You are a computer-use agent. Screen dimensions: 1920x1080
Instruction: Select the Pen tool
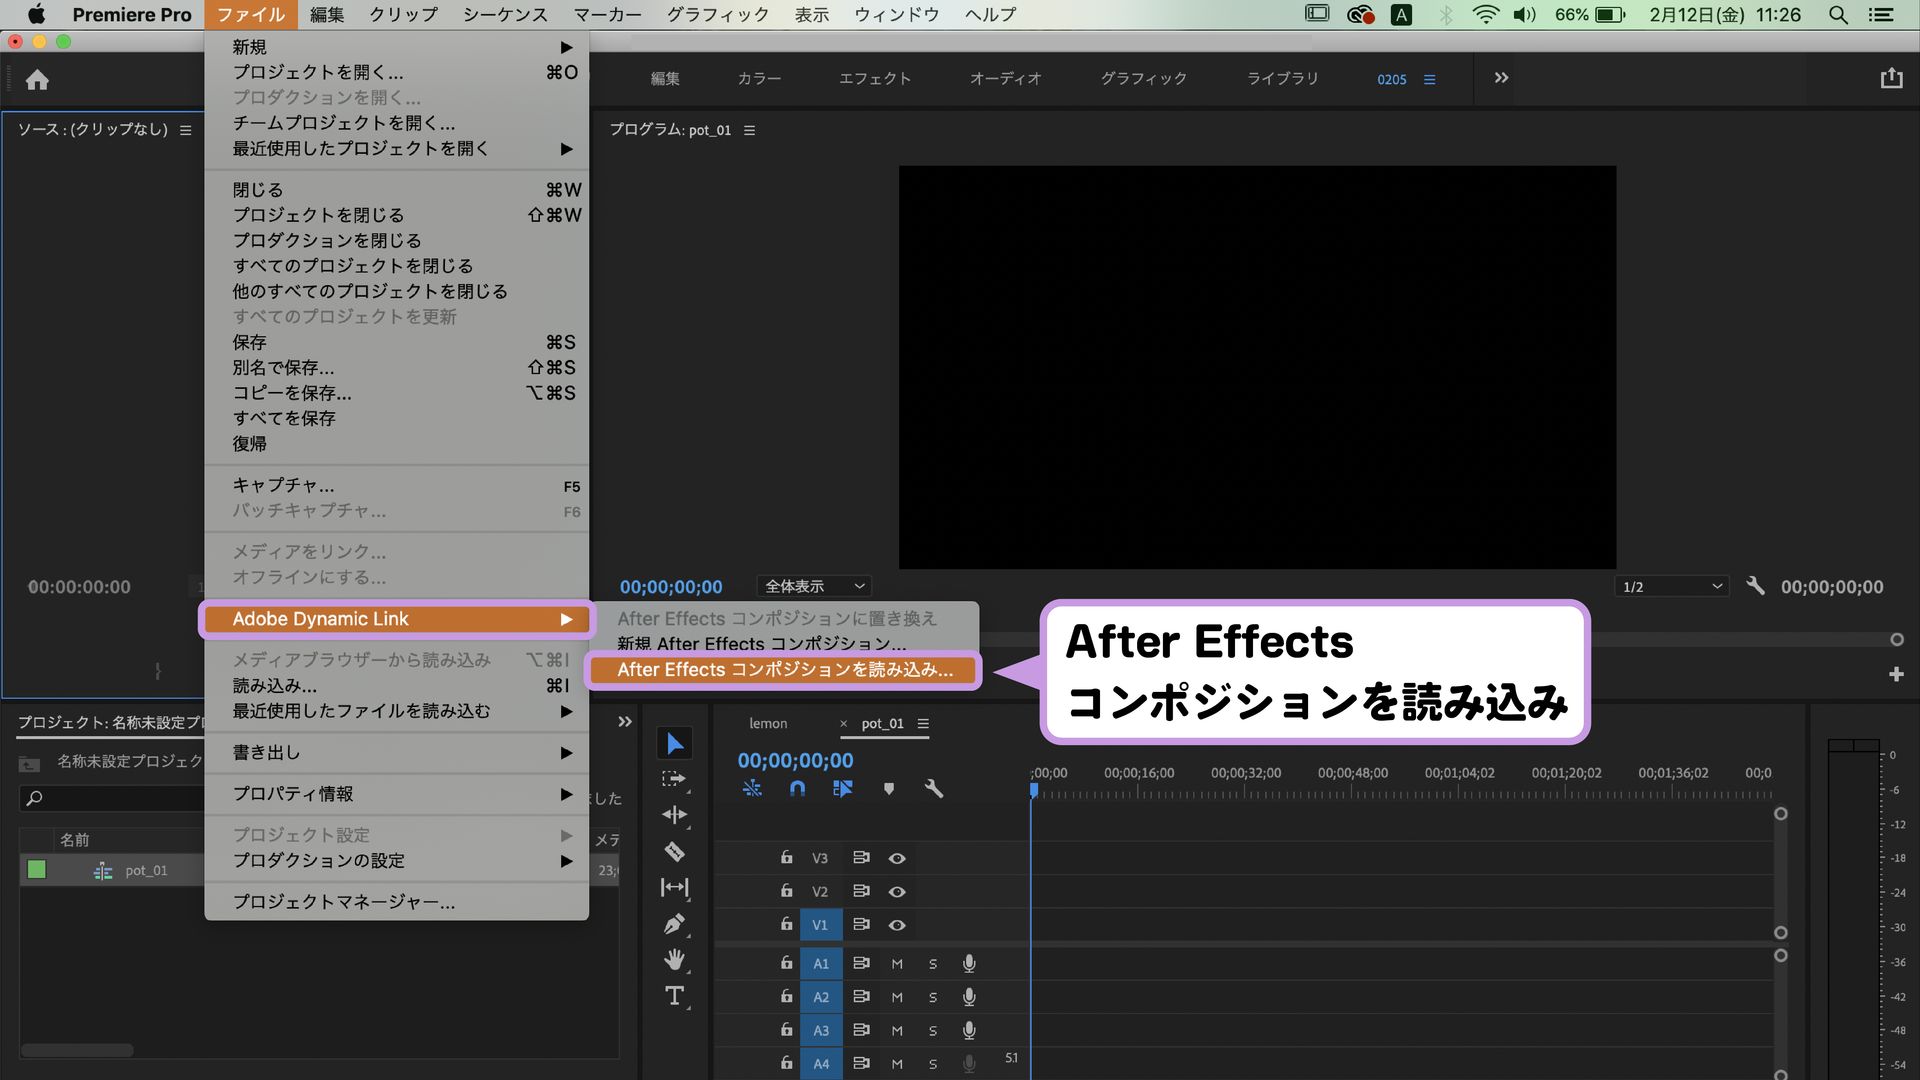click(x=676, y=924)
